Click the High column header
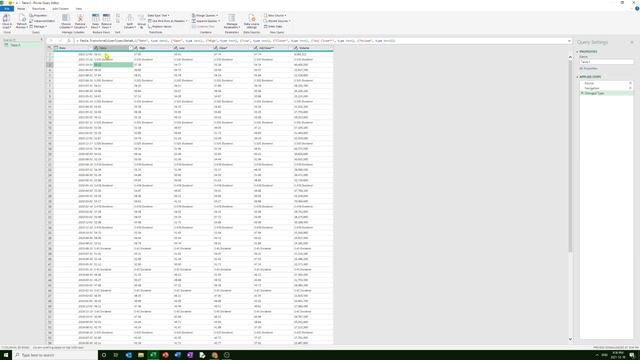640x360 pixels. pos(153,48)
